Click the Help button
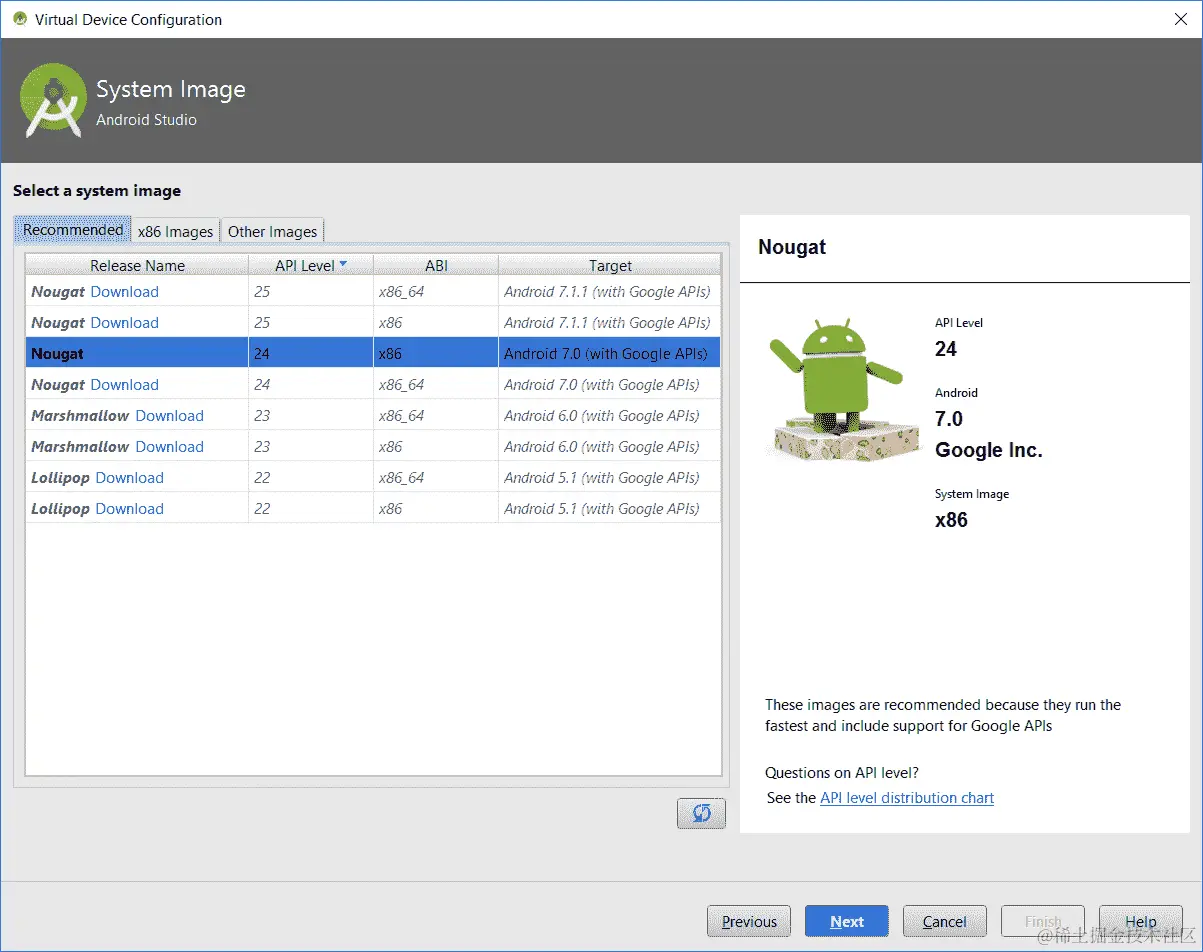 [1141, 922]
